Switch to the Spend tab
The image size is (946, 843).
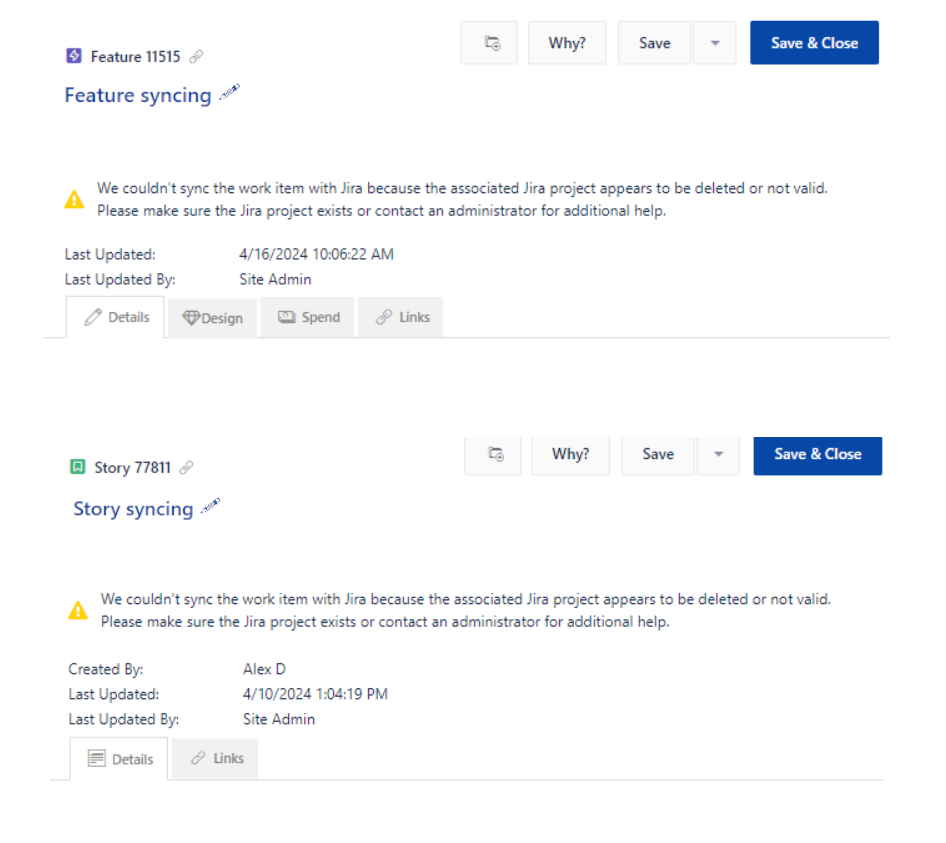pyautogui.click(x=308, y=317)
